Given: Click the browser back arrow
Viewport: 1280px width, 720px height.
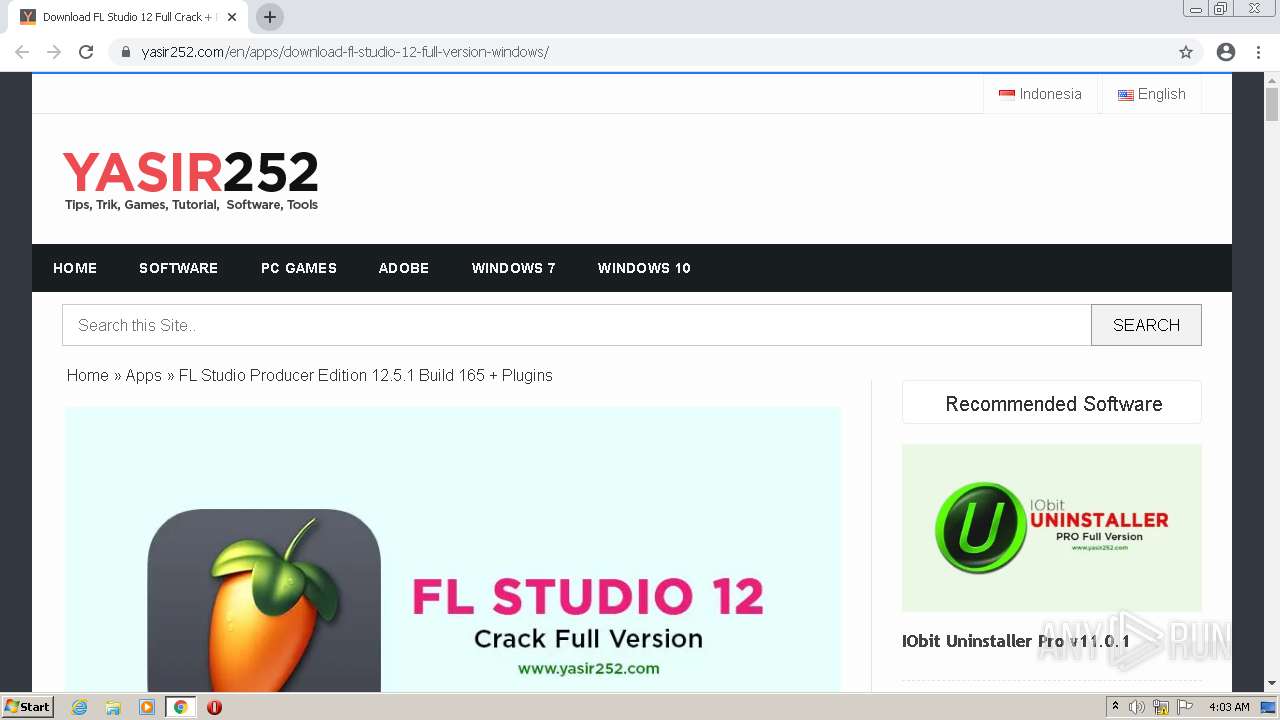Looking at the screenshot, I should pos(22,52).
